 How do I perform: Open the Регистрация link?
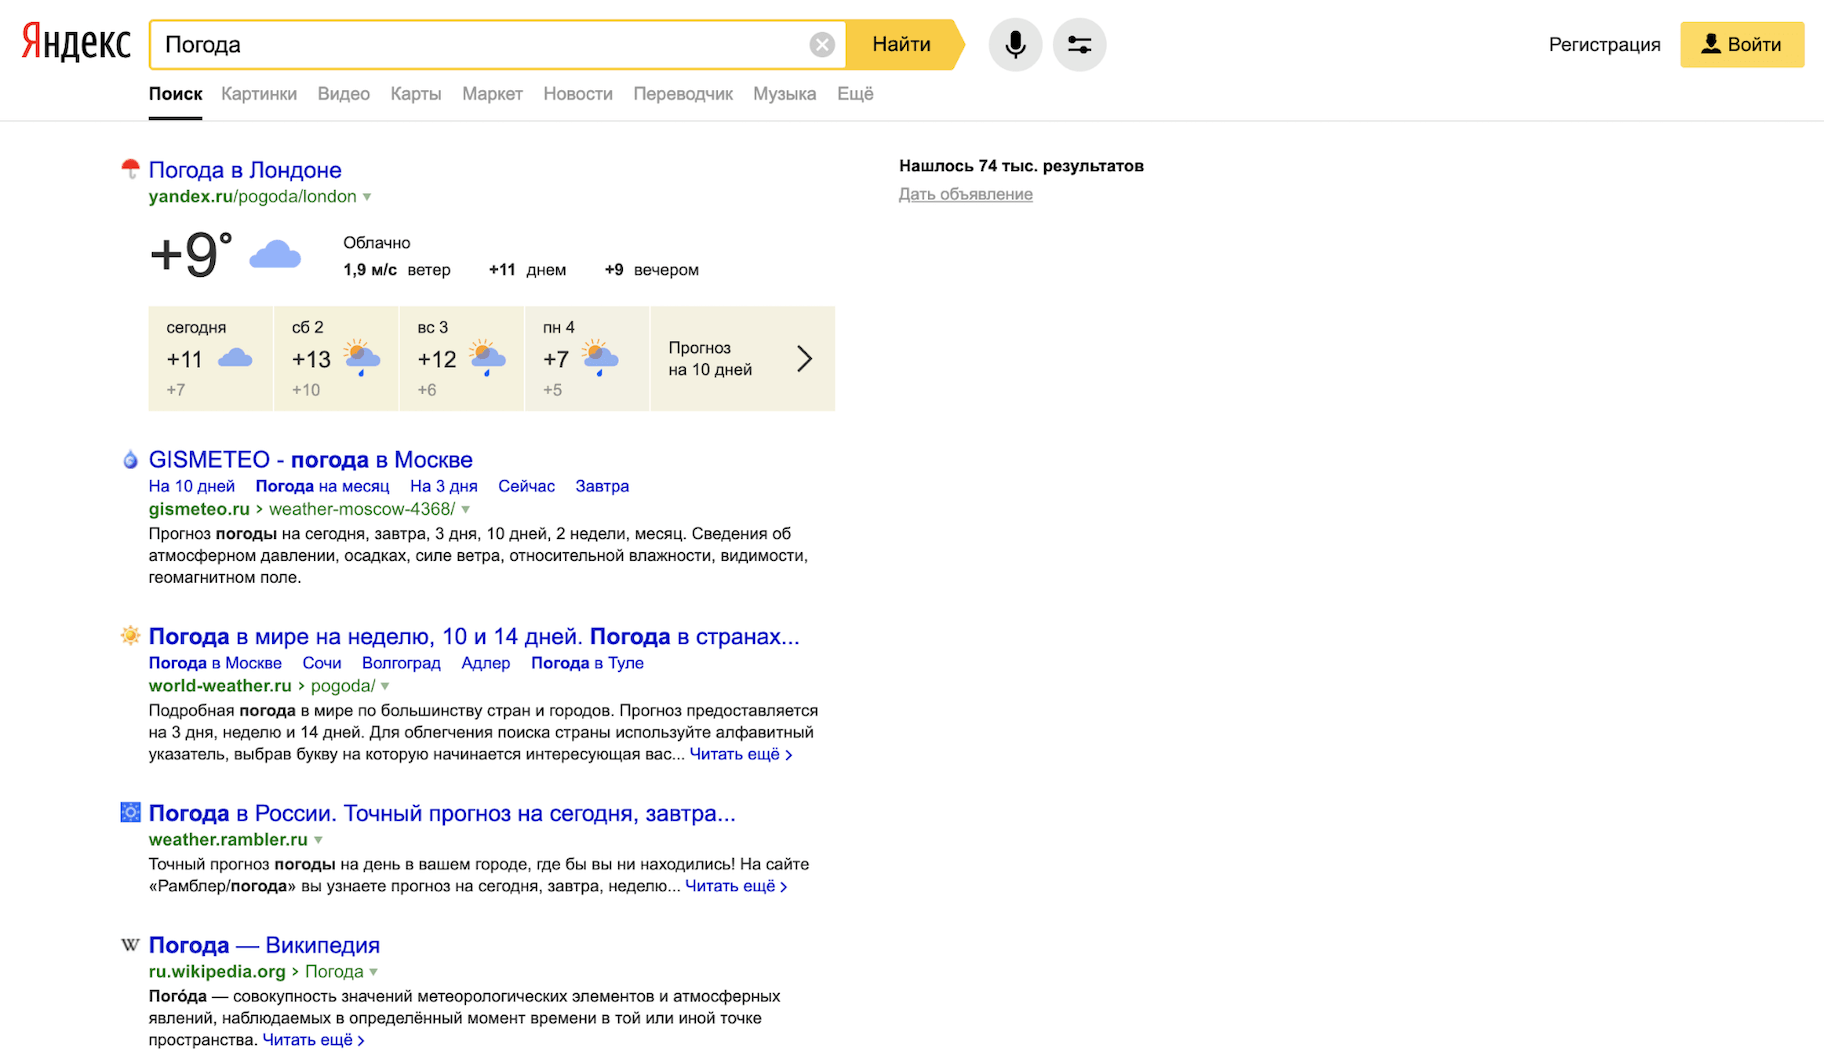click(1604, 45)
